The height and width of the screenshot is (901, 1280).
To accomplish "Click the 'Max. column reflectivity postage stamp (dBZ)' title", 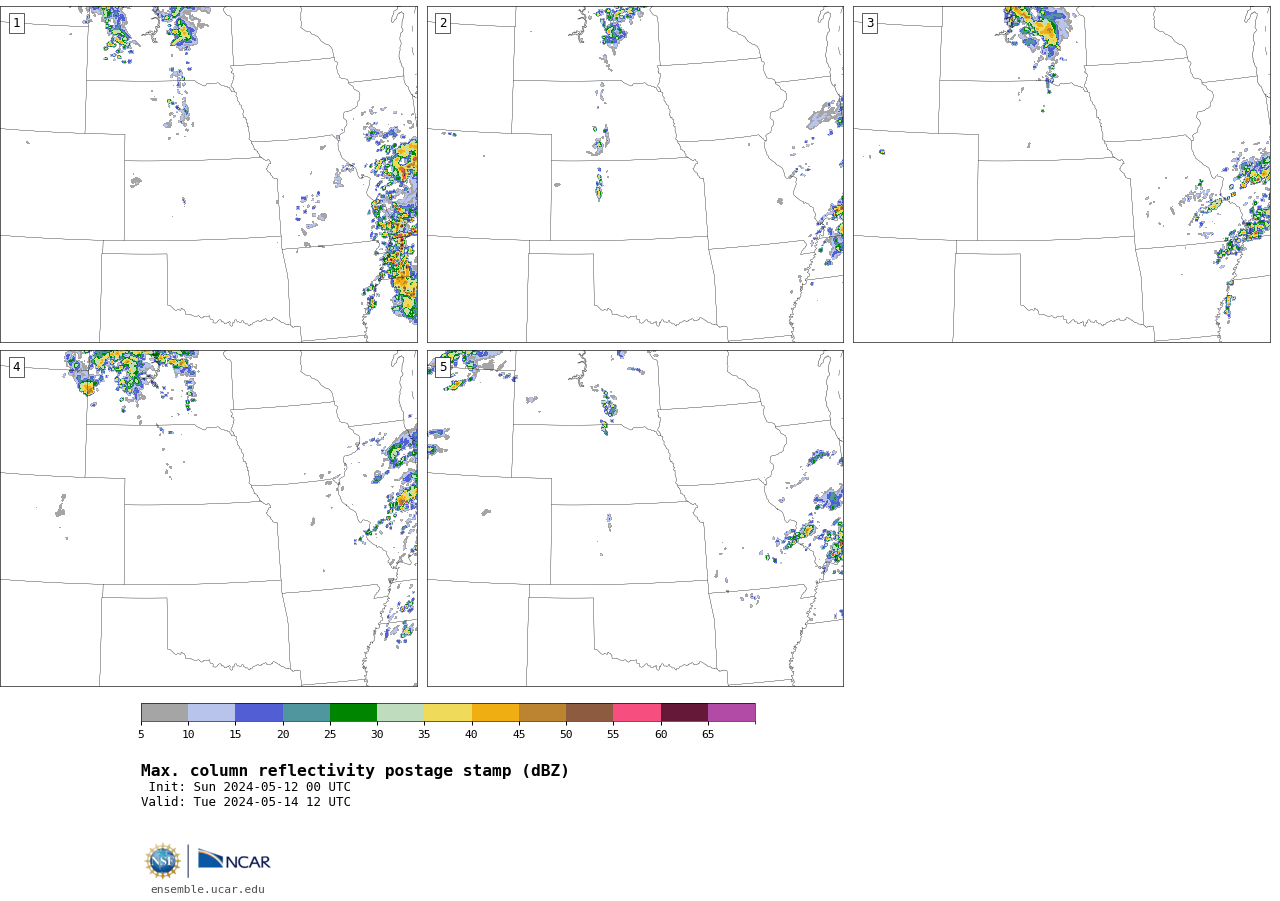I will 355,771.
